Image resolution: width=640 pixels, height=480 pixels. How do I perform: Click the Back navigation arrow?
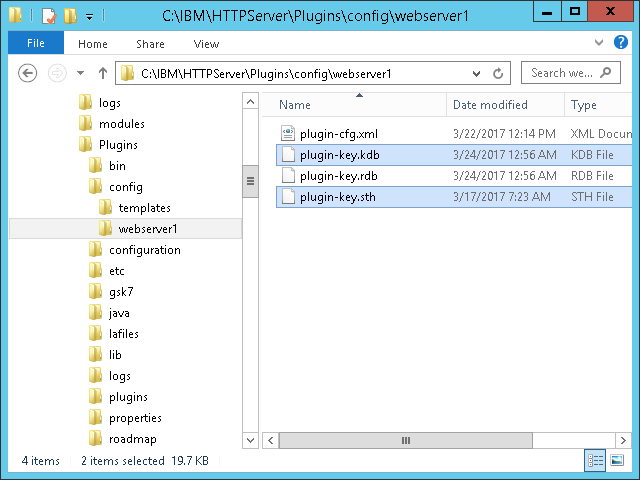[28, 73]
